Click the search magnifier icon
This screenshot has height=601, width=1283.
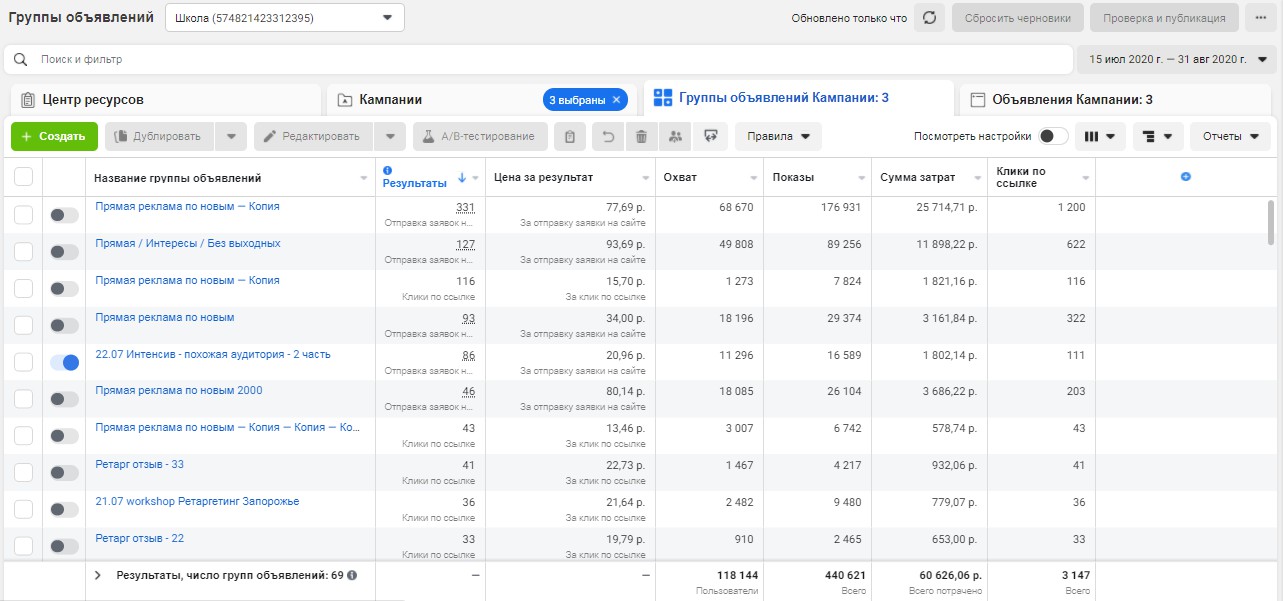click(21, 60)
